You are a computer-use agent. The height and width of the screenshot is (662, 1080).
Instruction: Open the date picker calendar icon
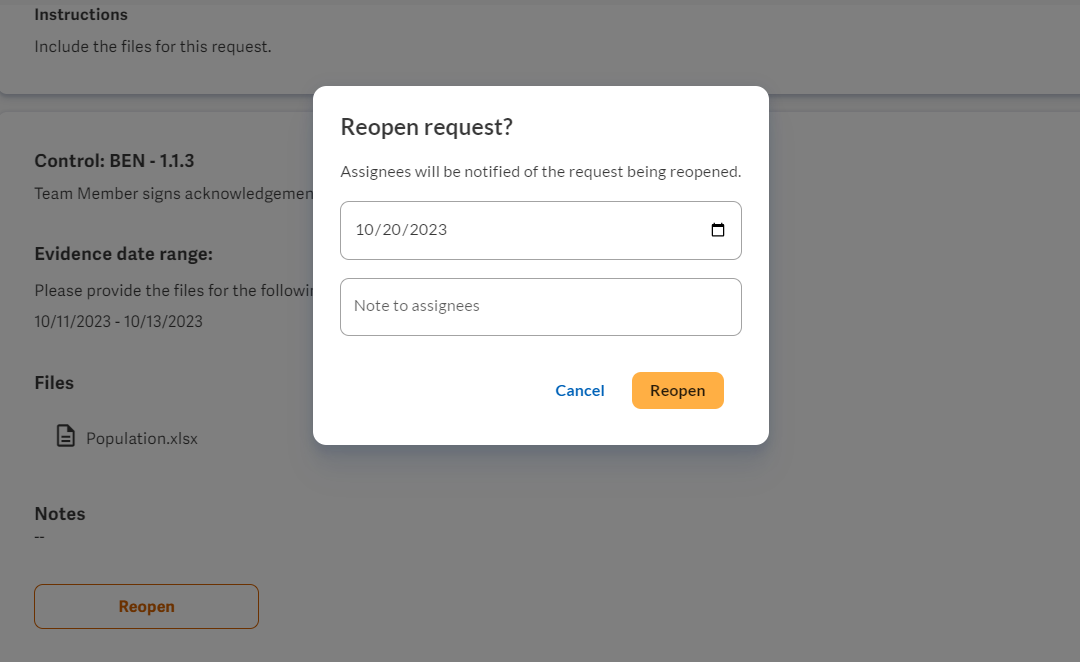pos(718,229)
